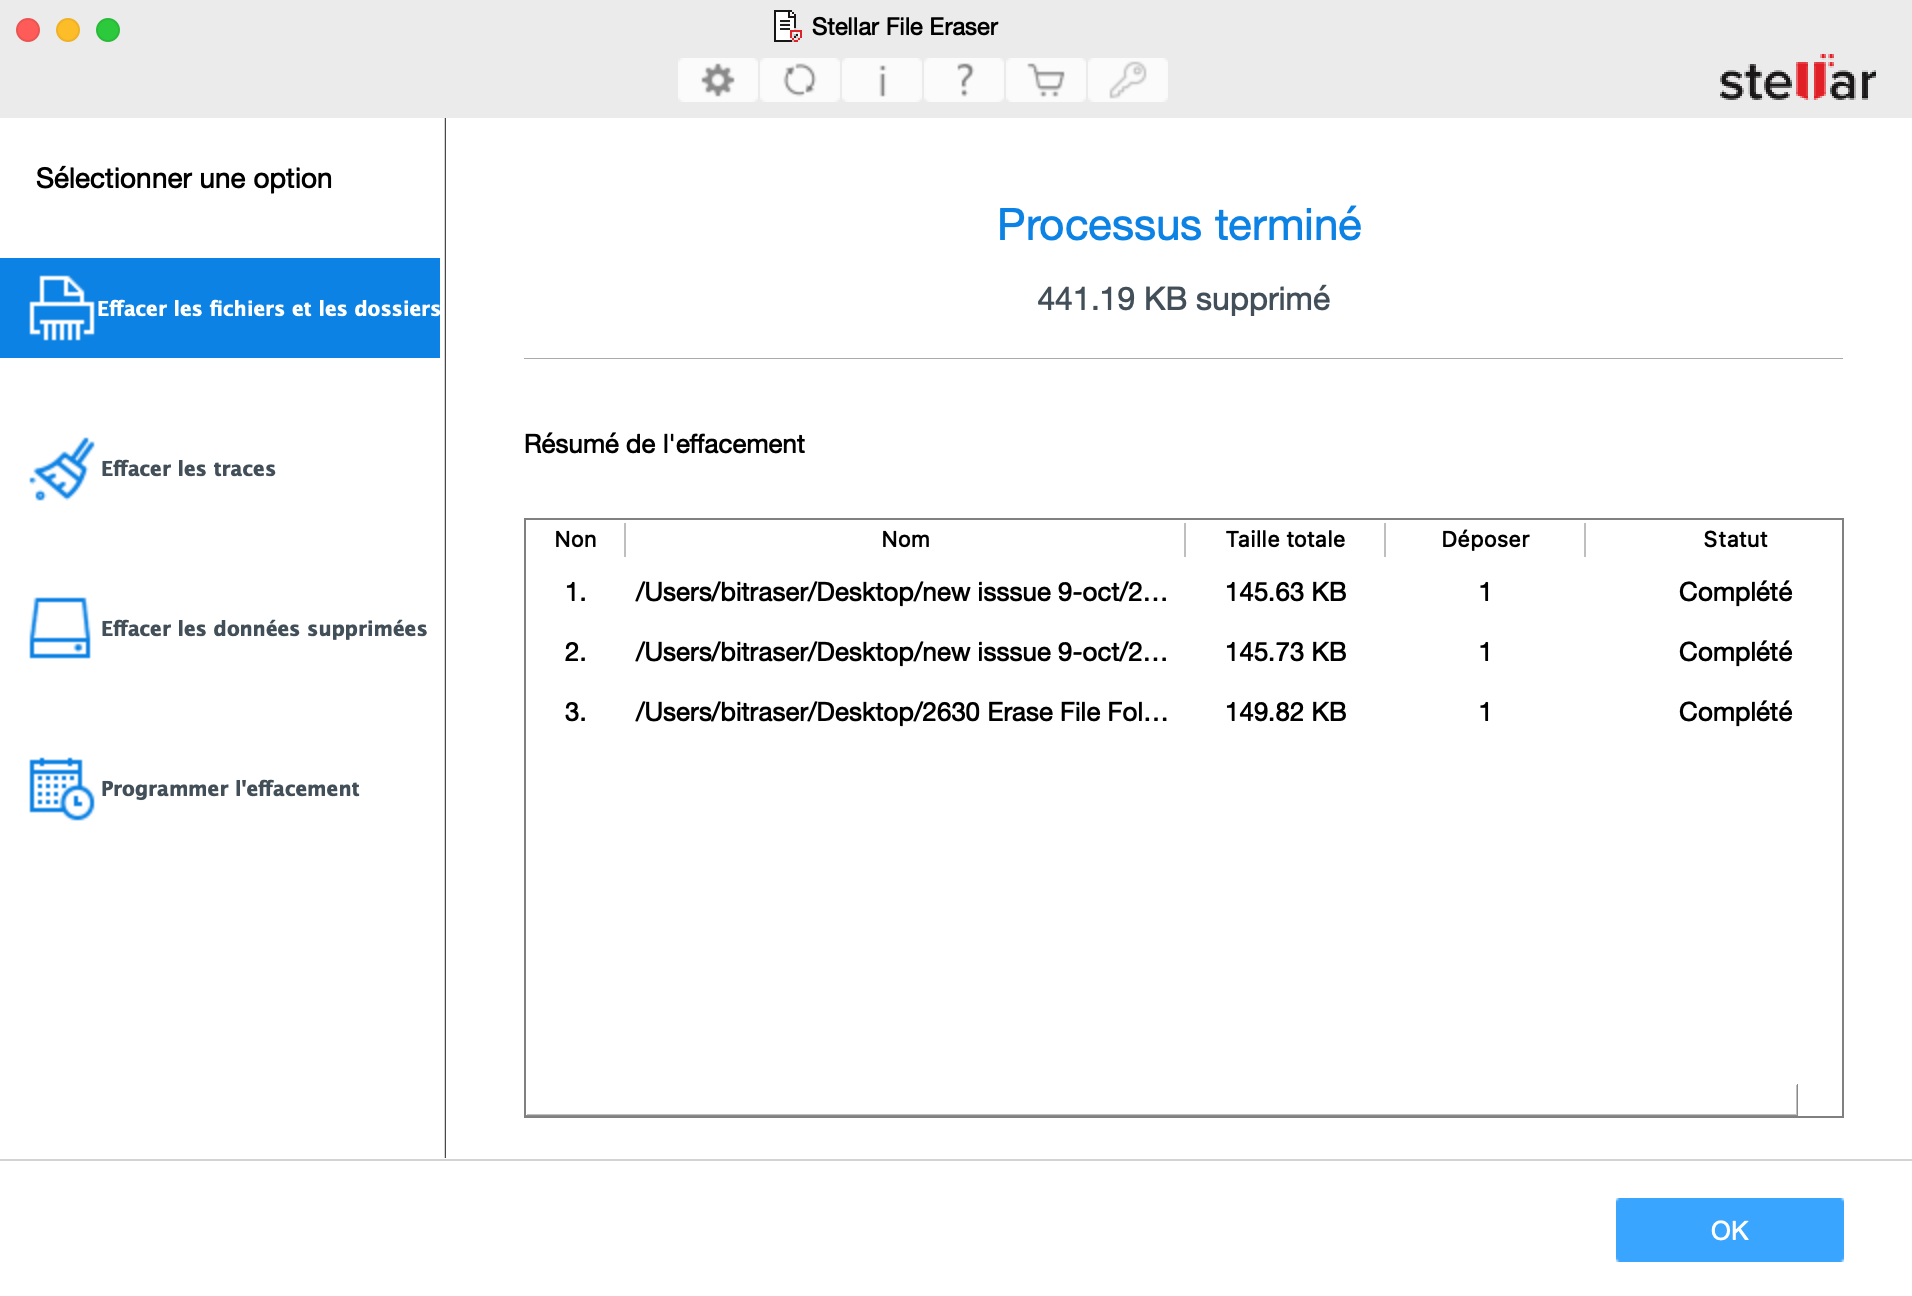Click the Sélectionner une option heading
The image size is (1912, 1296).
pyautogui.click(x=184, y=178)
